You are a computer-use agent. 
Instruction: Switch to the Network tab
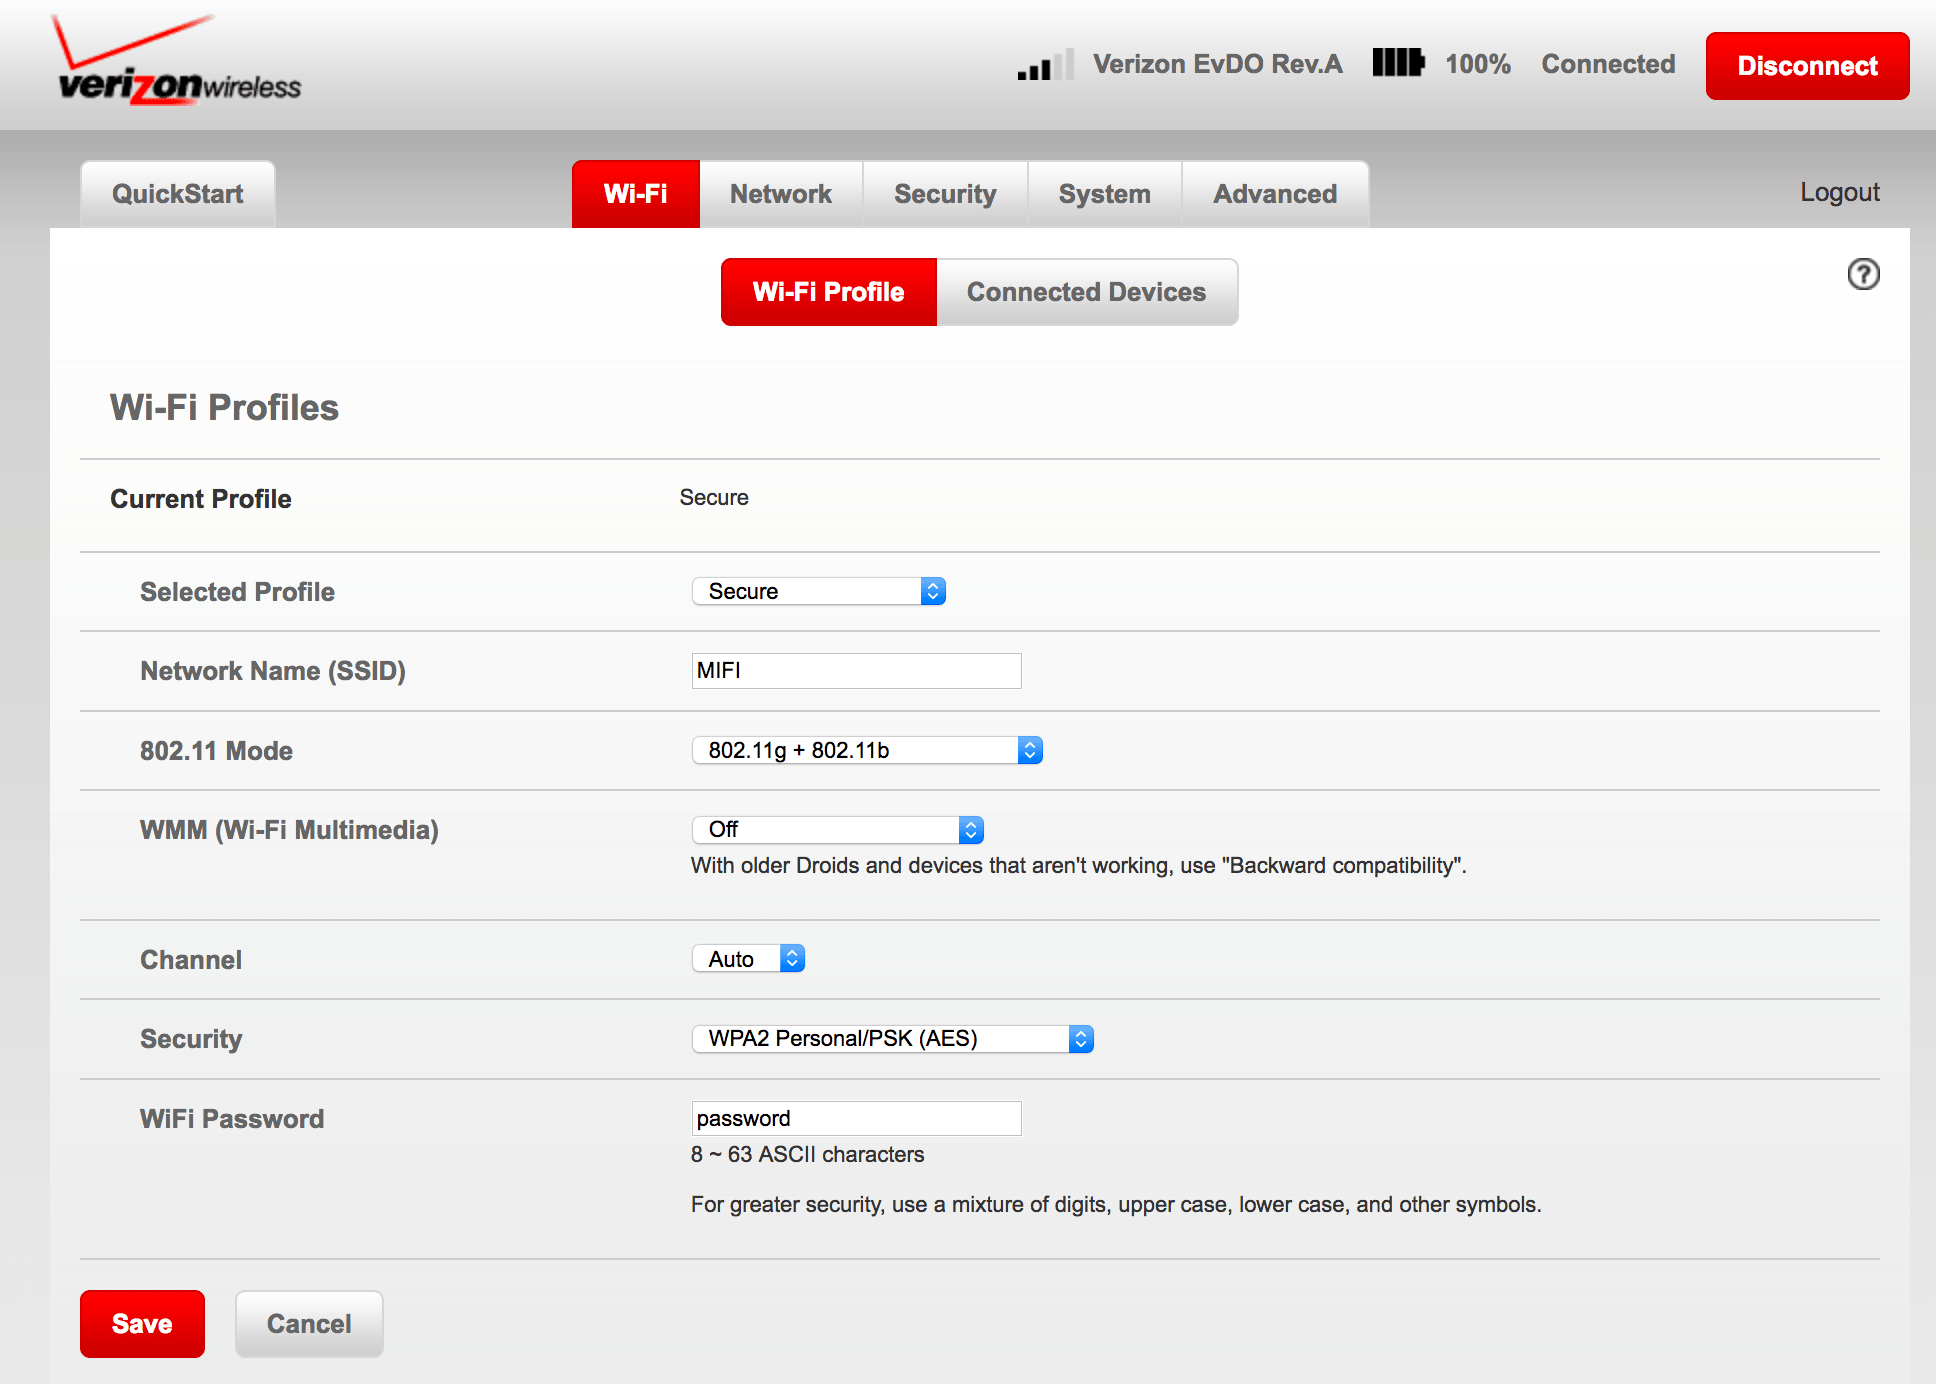pos(780,194)
